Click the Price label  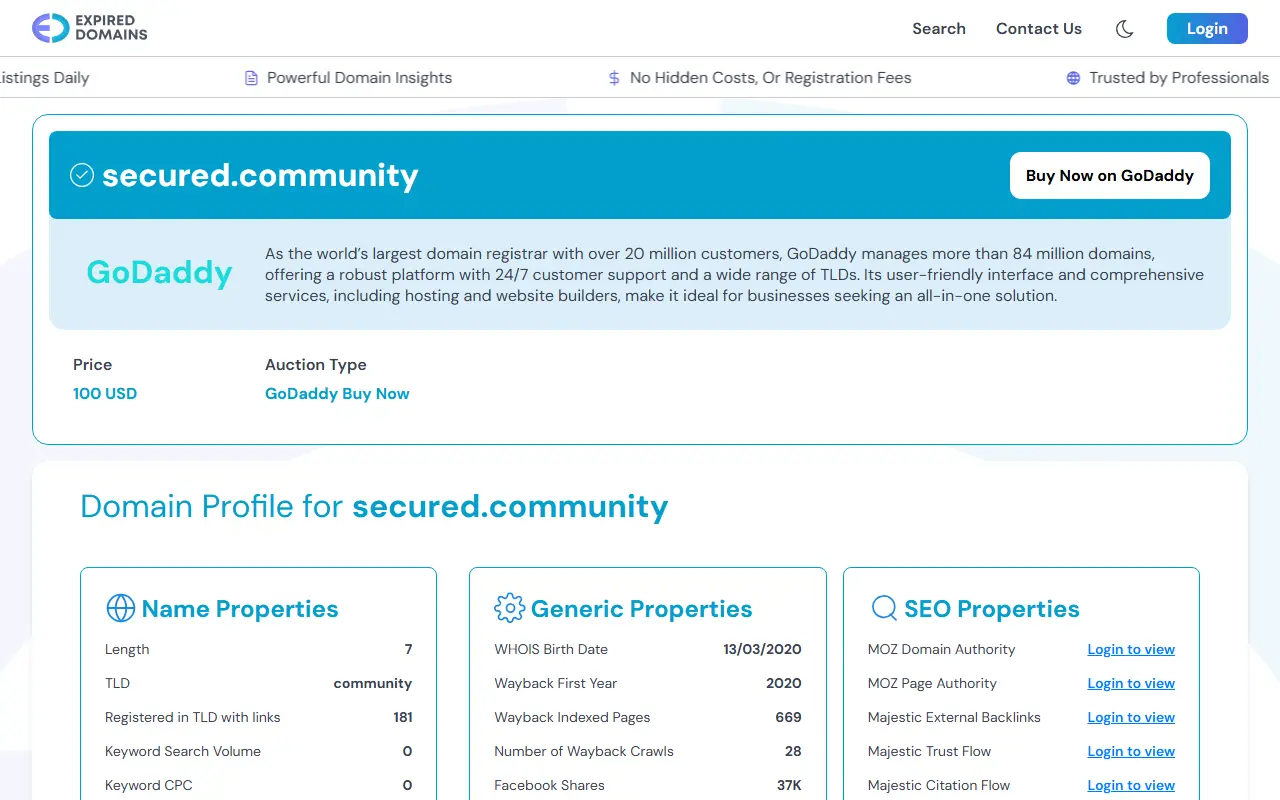93,365
